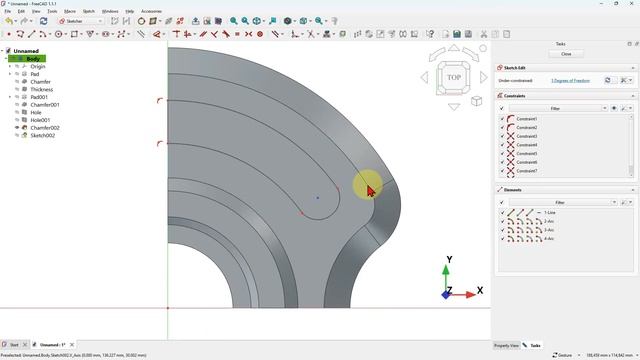Apply the symmetric constraint tool
This screenshot has width=640, height=360.
click(x=249, y=34)
